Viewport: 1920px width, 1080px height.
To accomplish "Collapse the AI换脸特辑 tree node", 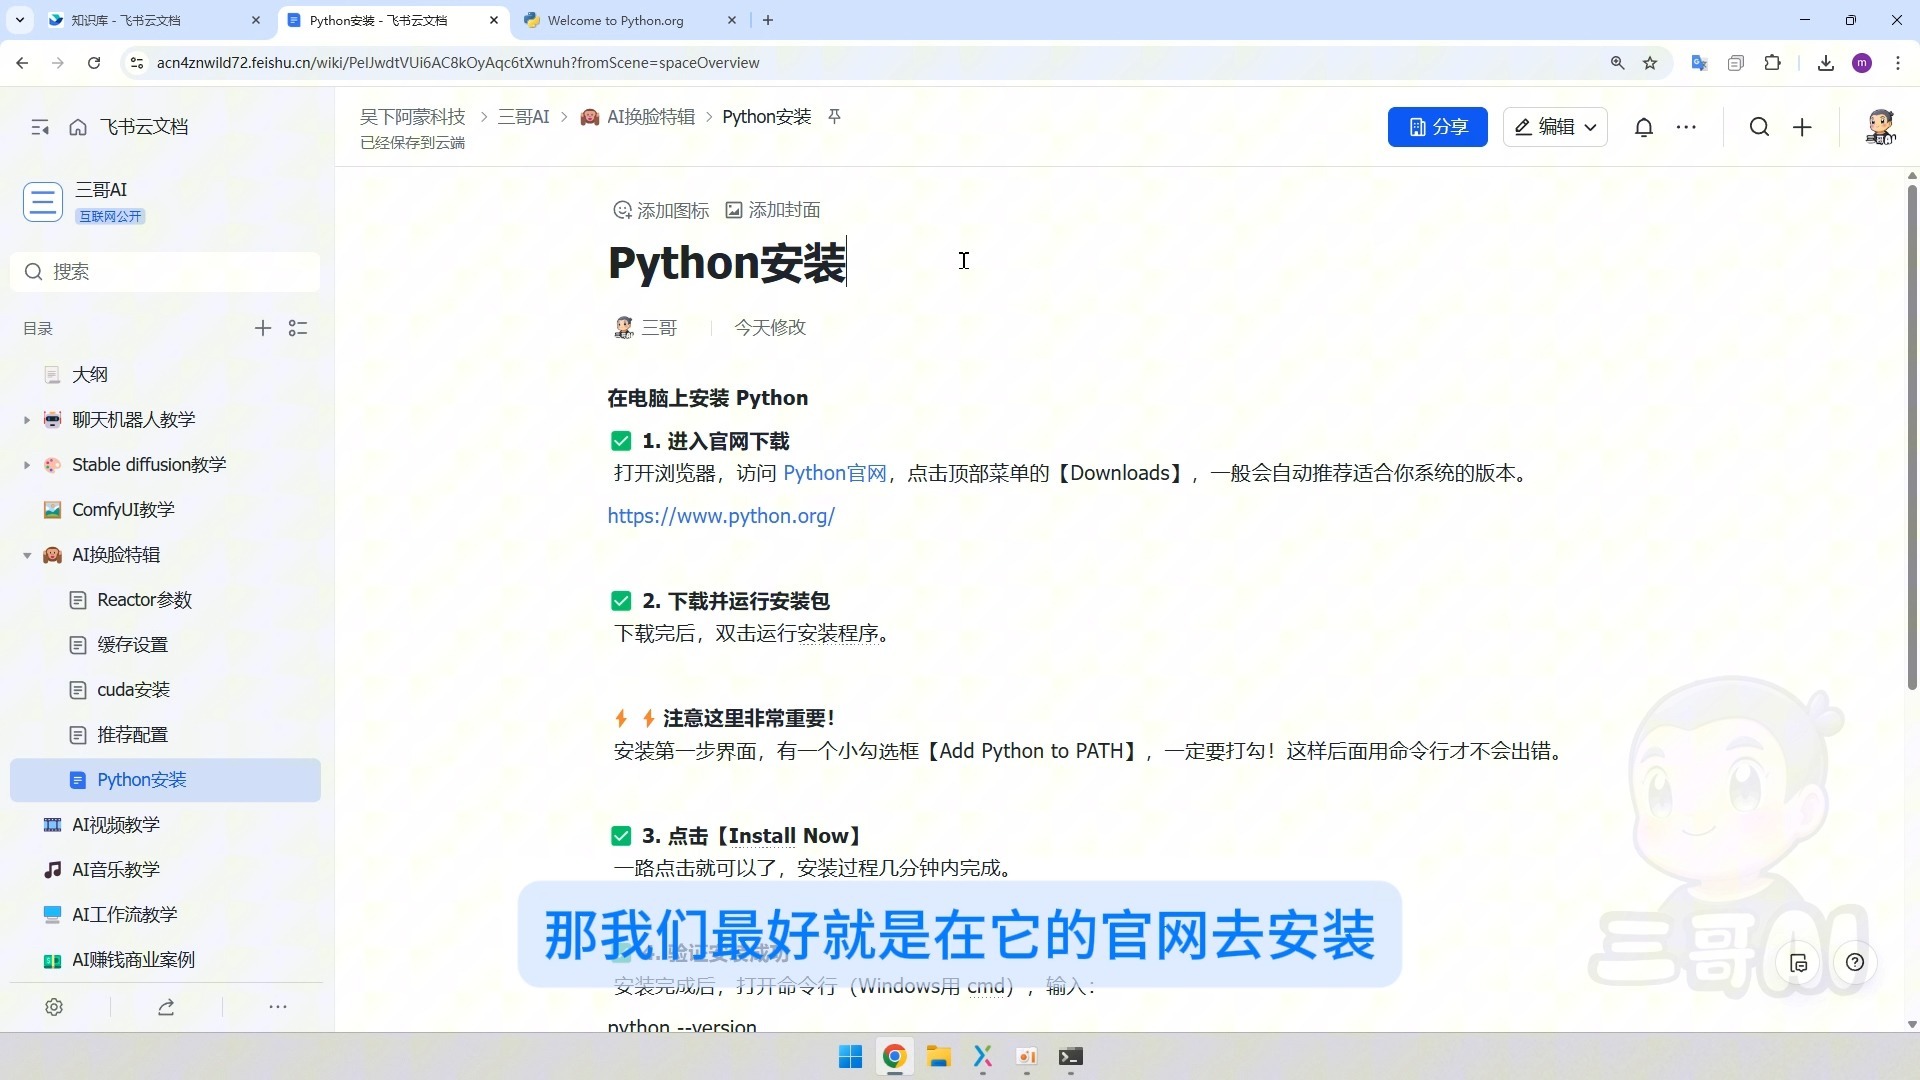I will pos(27,555).
